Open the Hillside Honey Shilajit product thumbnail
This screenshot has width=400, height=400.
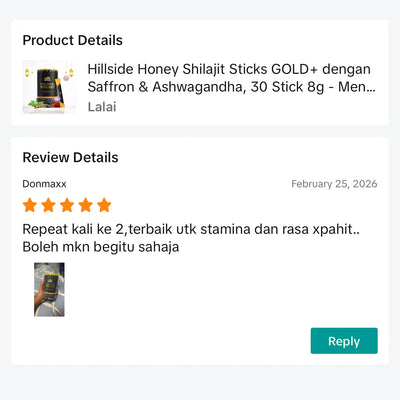pos(49,87)
